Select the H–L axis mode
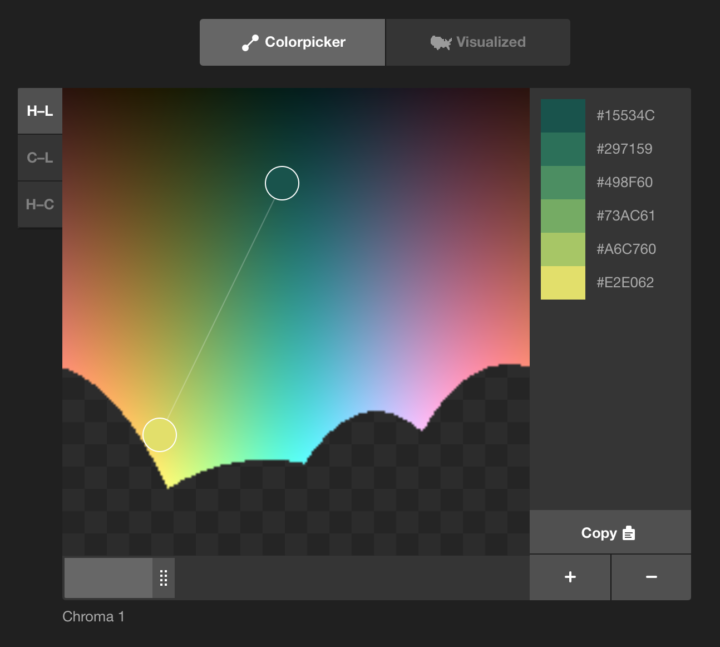The image size is (720, 647). 40,111
